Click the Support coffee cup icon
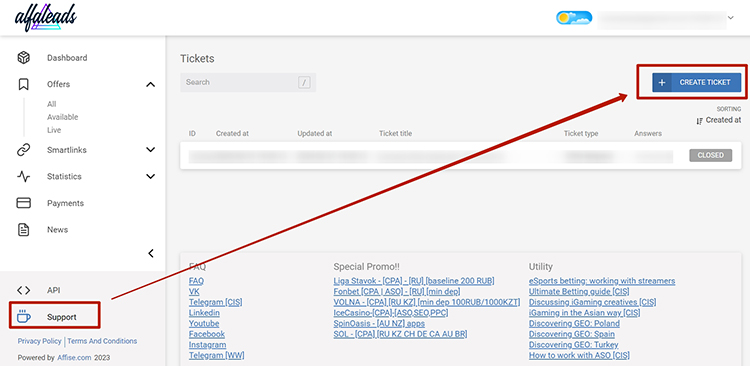The image size is (750, 366). tap(23, 316)
